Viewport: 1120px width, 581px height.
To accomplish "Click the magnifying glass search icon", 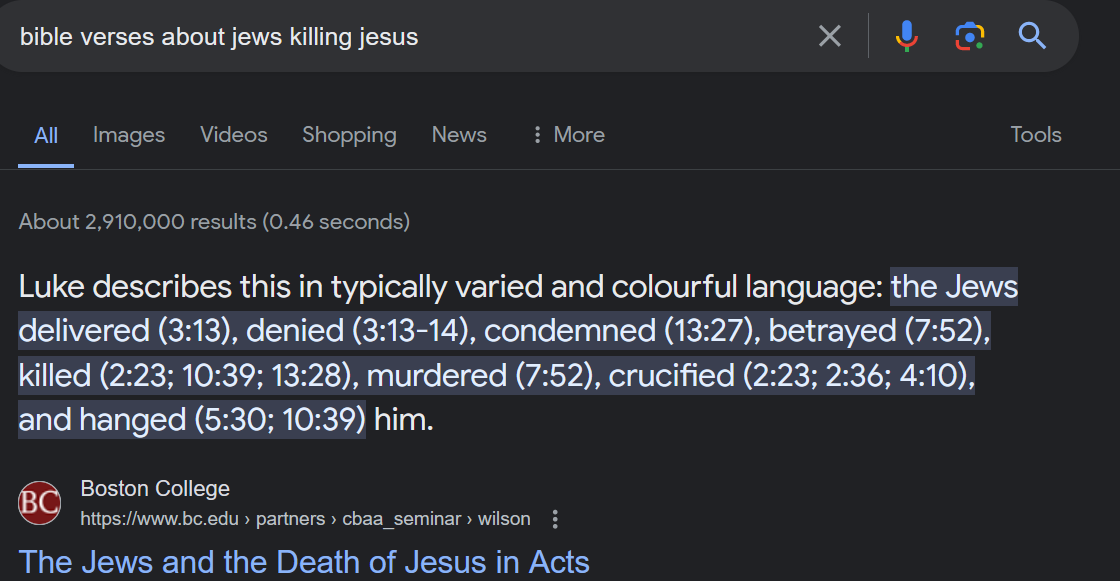I will 1032,37.
